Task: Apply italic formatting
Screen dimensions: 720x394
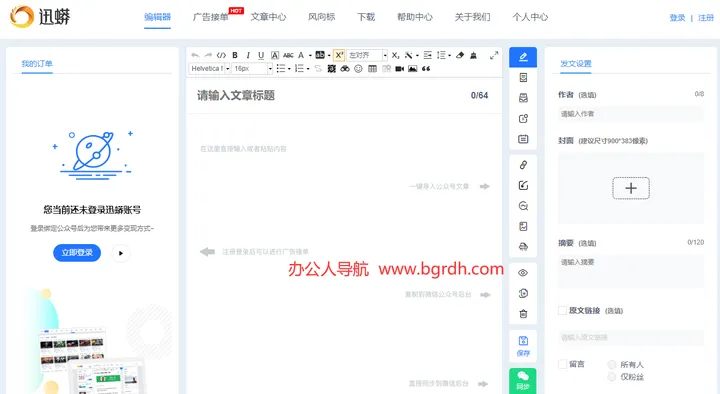Action: pos(248,55)
